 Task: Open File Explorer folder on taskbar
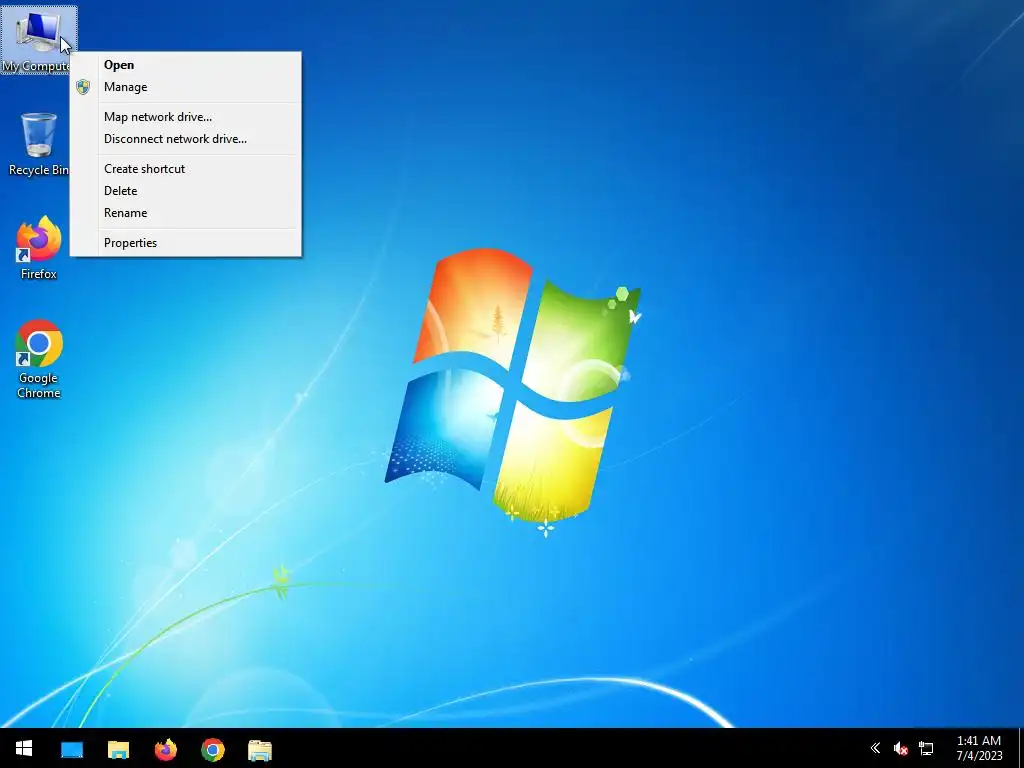click(118, 749)
